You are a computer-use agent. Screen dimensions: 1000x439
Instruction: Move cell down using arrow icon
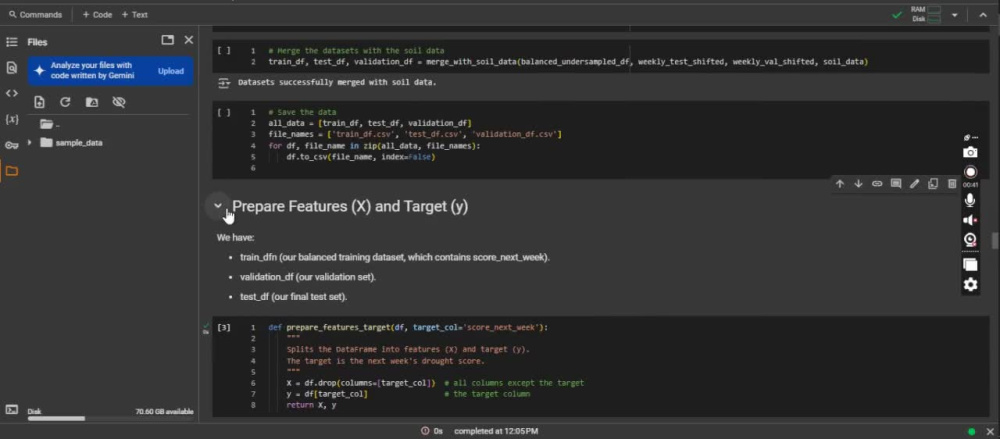point(858,184)
